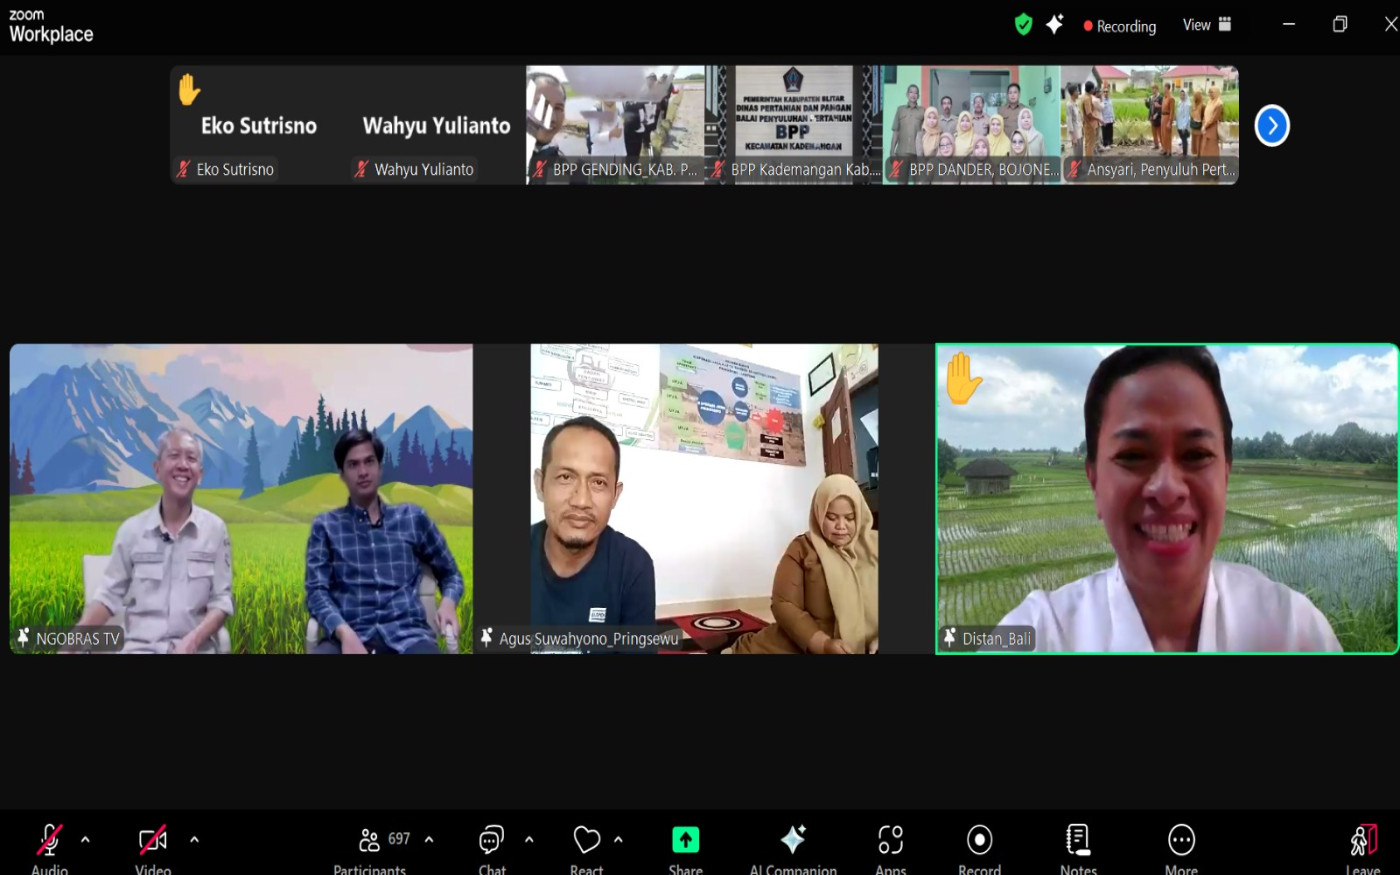The height and width of the screenshot is (875, 1400).
Task: Show next participants with blue arrow
Action: pos(1272,126)
